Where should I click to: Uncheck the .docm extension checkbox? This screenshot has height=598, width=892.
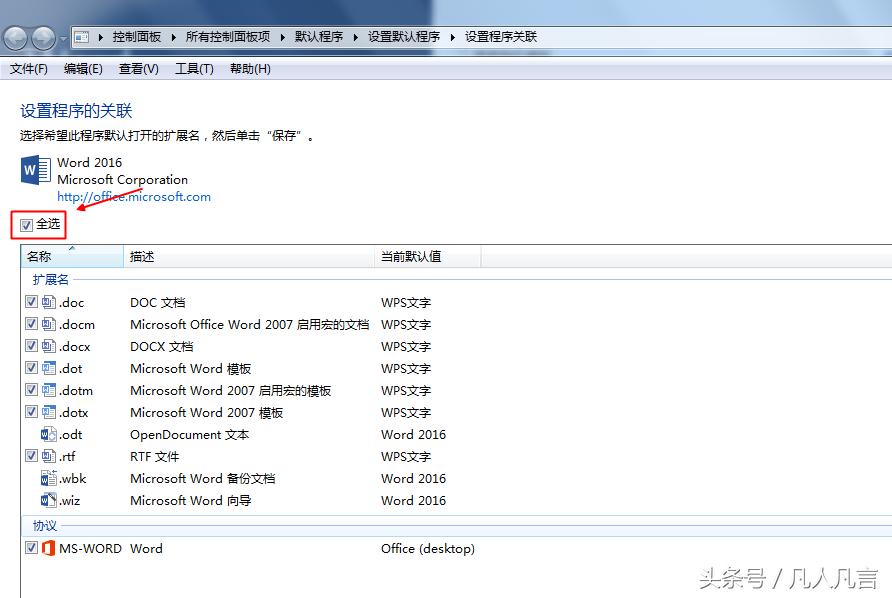pos(32,324)
